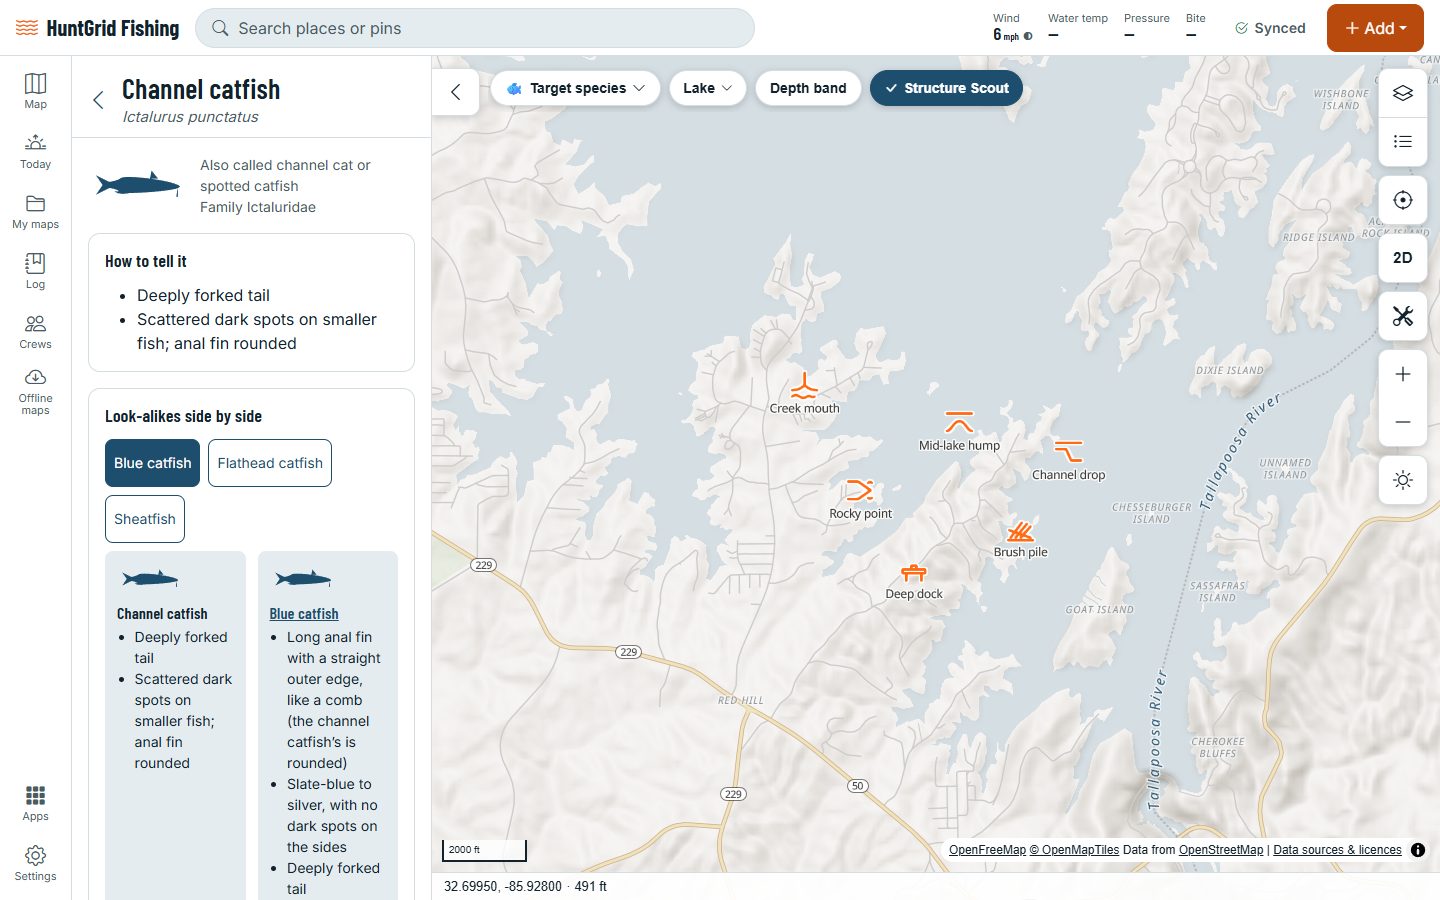
Task: Select the Creek mouth map marker
Action: 804,394
